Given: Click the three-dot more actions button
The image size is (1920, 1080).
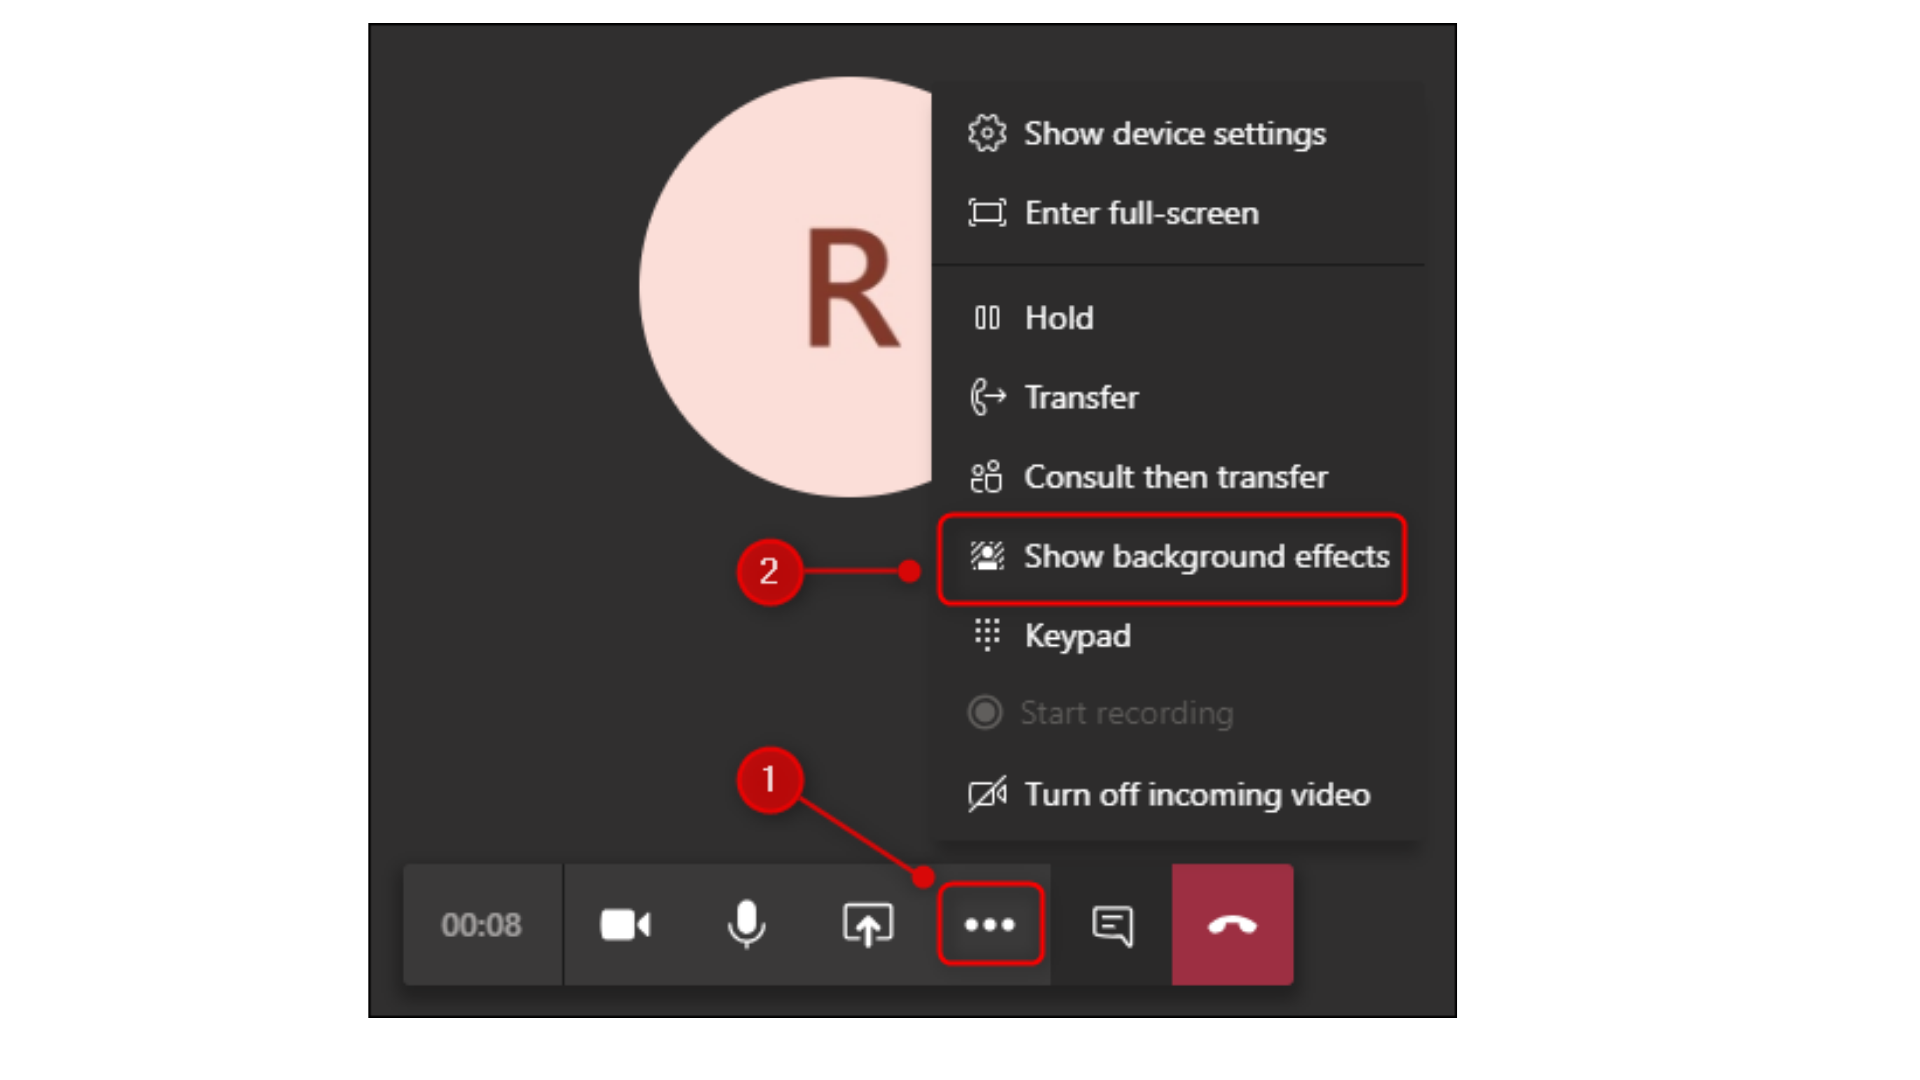Looking at the screenshot, I should click(x=990, y=925).
